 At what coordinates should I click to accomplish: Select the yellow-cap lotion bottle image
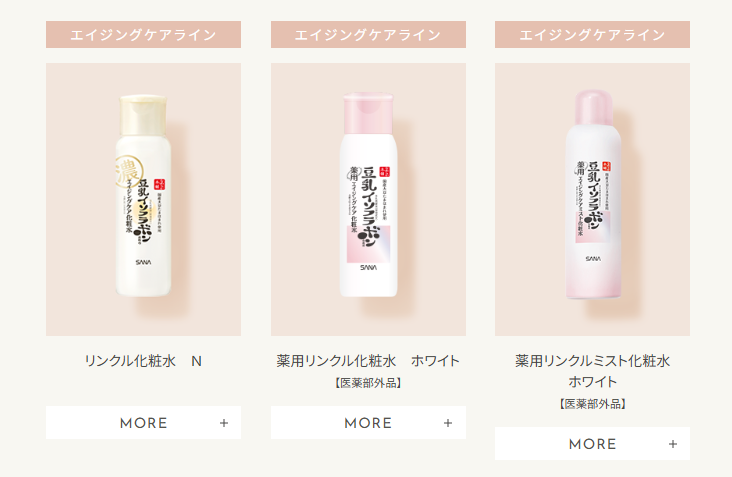click(x=143, y=196)
